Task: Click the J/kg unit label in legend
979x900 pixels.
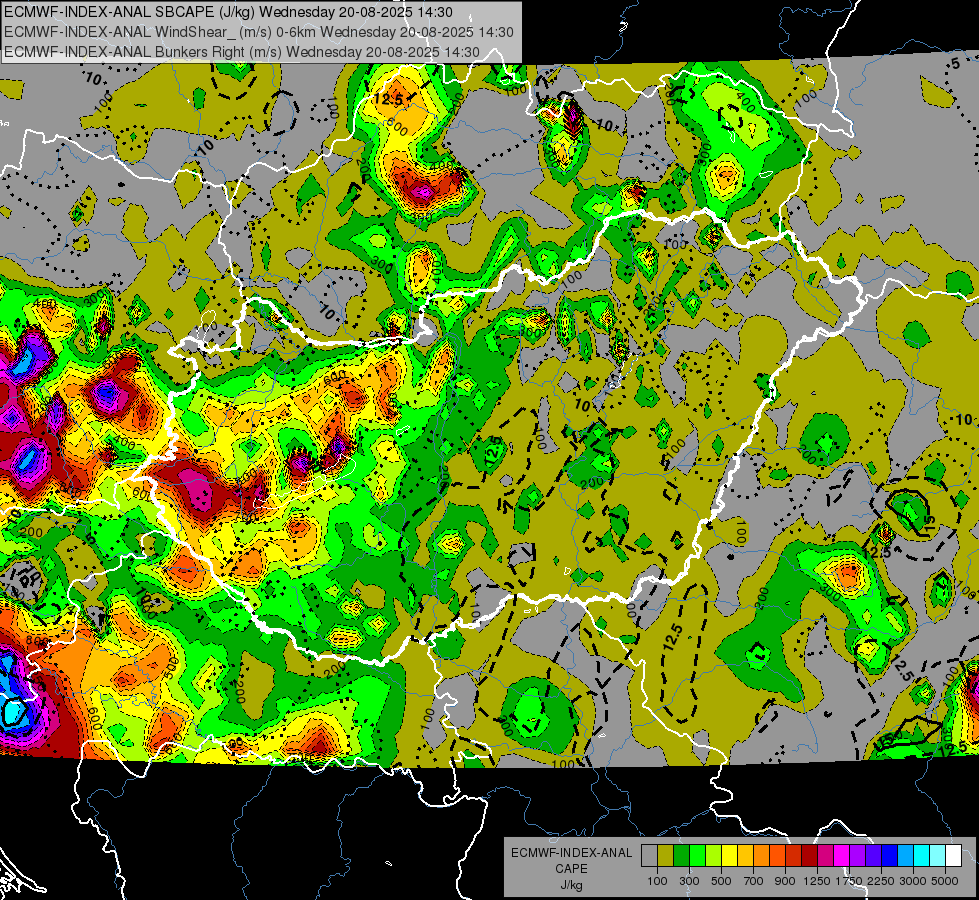Action: pyautogui.click(x=572, y=885)
